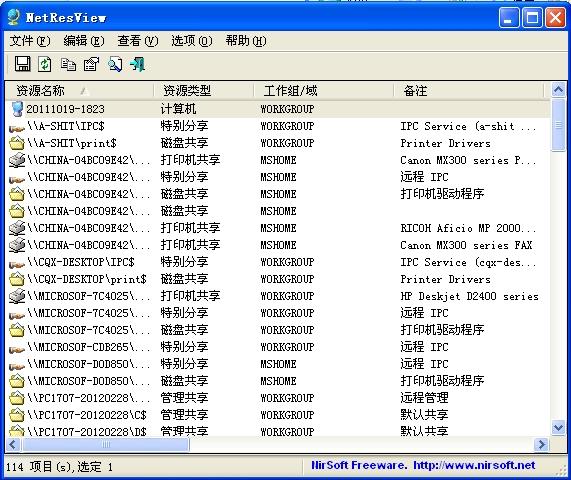Open the 编辑(E) menu
571x480 pixels.
tap(84, 41)
